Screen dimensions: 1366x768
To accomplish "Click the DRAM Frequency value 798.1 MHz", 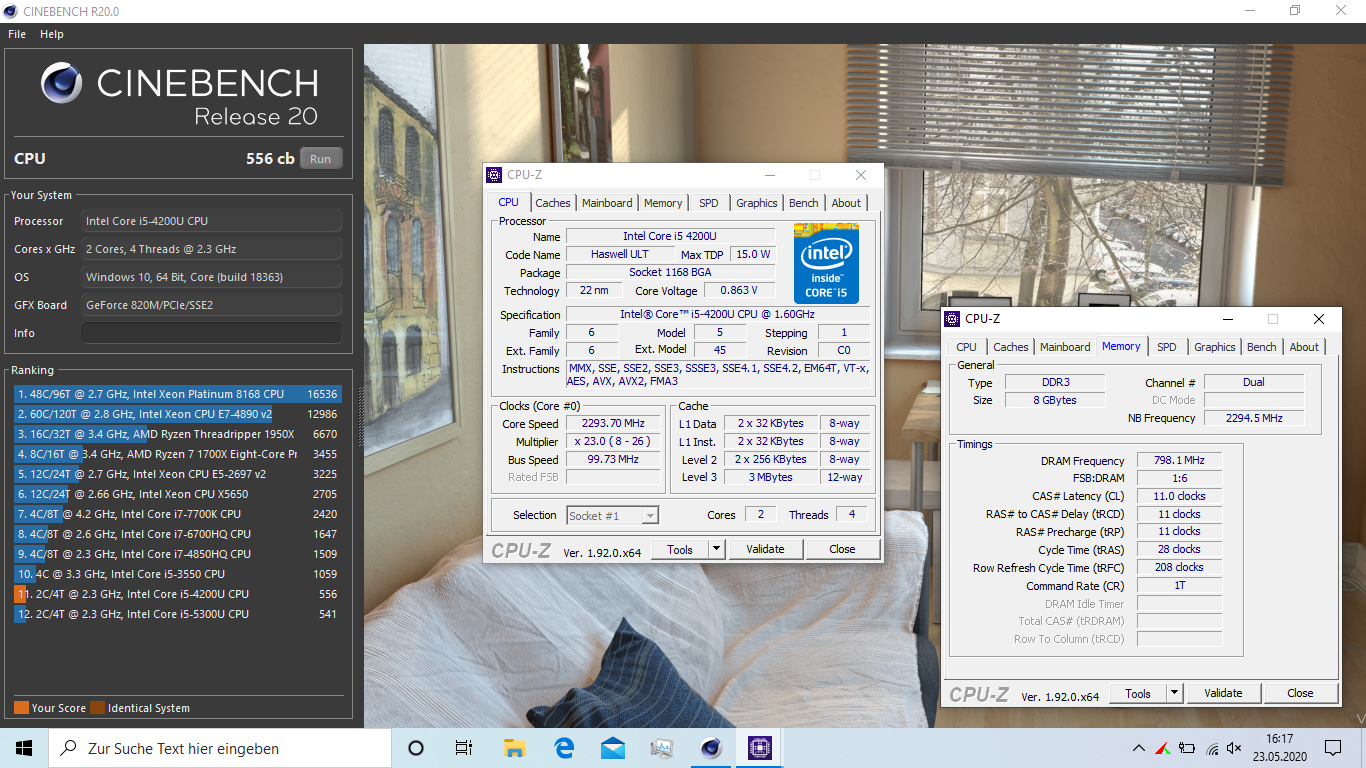I will coord(1180,461).
